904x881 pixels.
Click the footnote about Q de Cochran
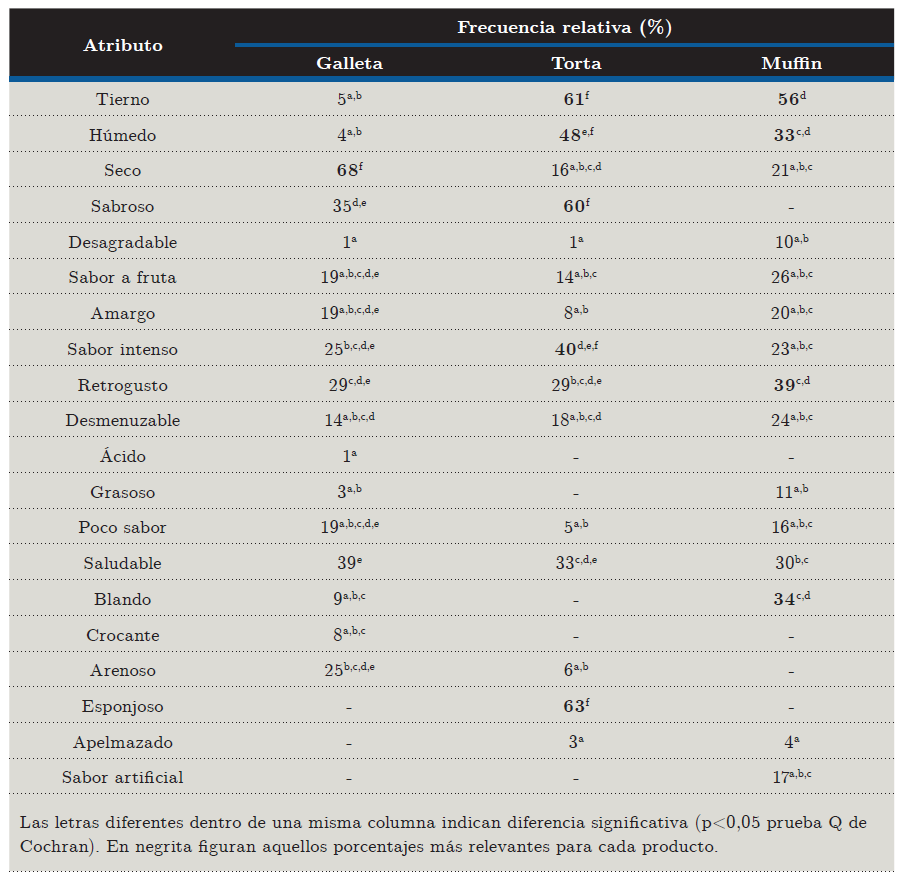coord(445,834)
